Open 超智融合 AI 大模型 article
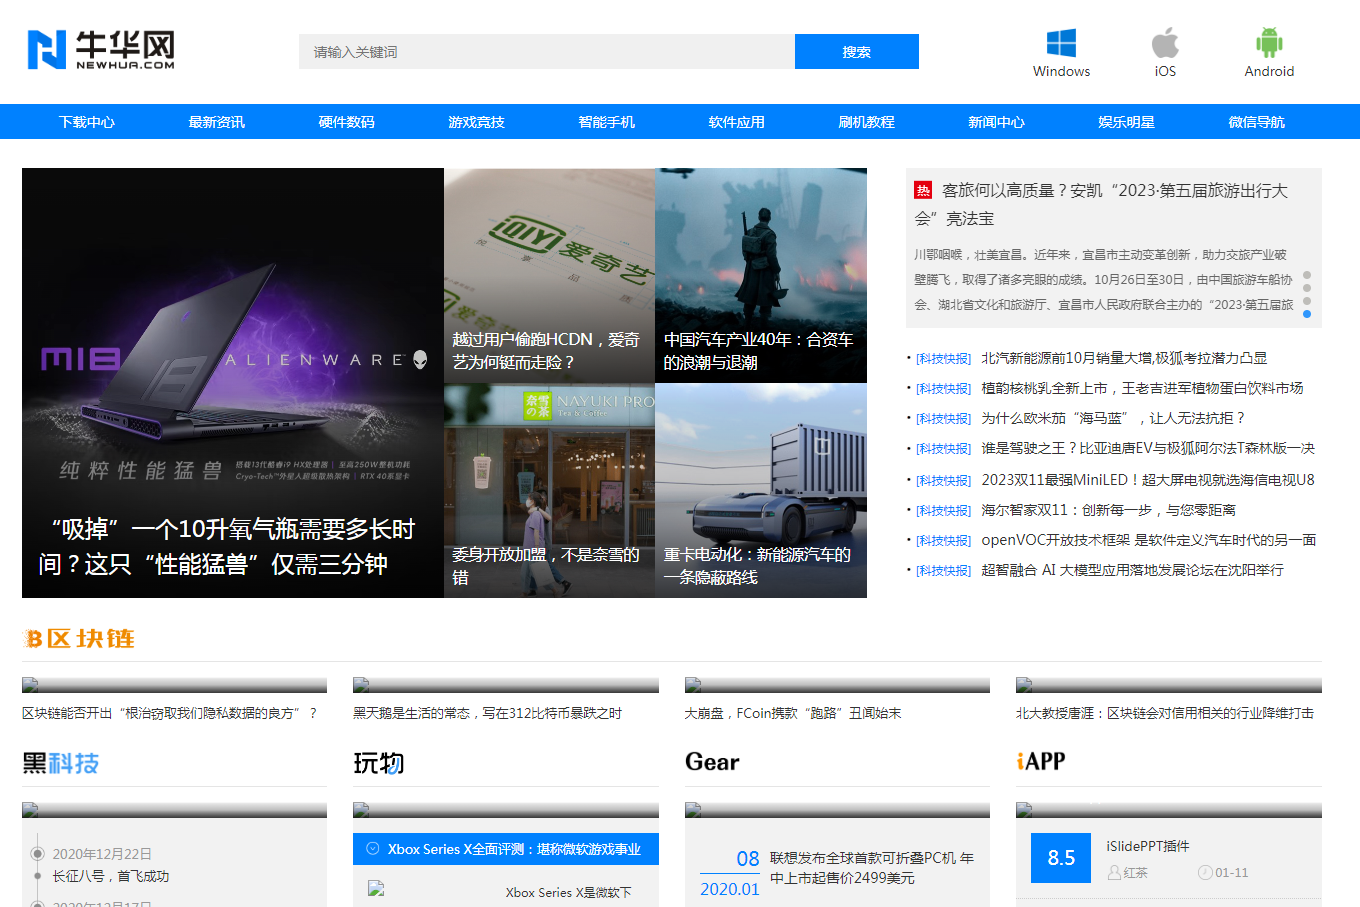The width and height of the screenshot is (1360, 907). (x=1132, y=570)
